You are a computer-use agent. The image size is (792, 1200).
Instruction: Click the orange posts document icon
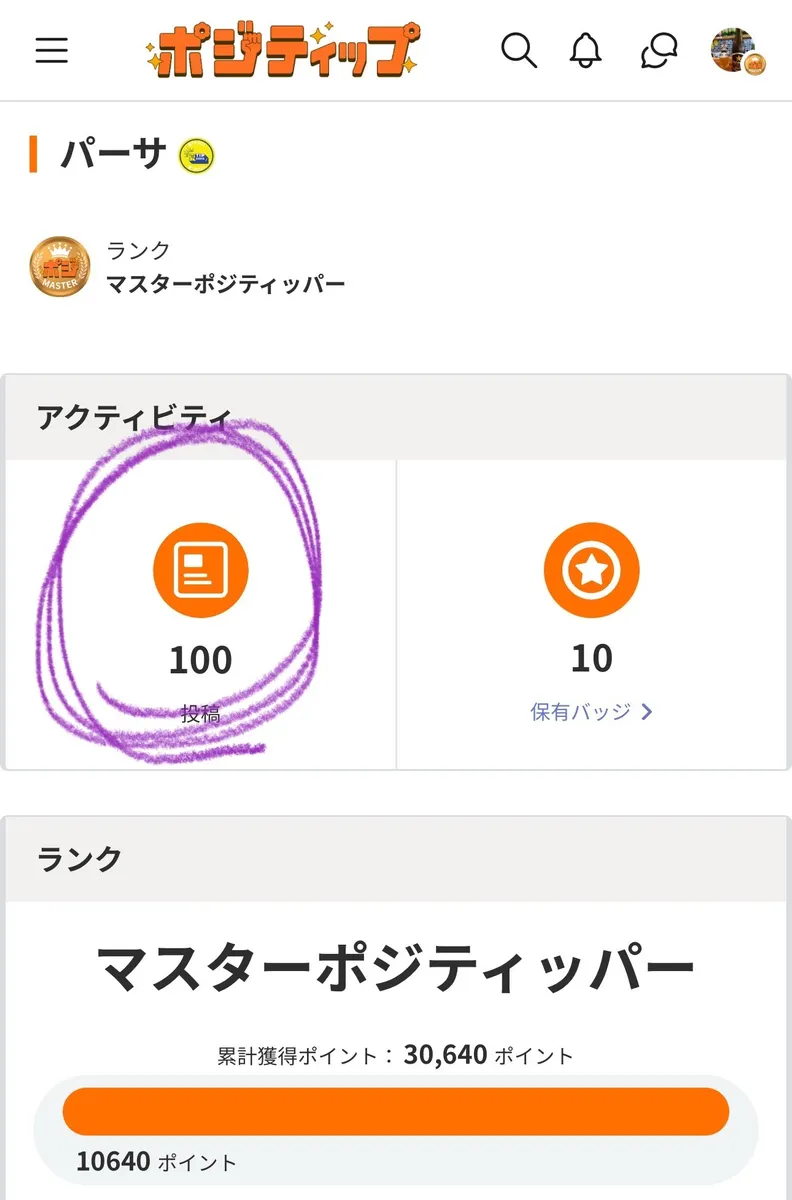coord(201,570)
